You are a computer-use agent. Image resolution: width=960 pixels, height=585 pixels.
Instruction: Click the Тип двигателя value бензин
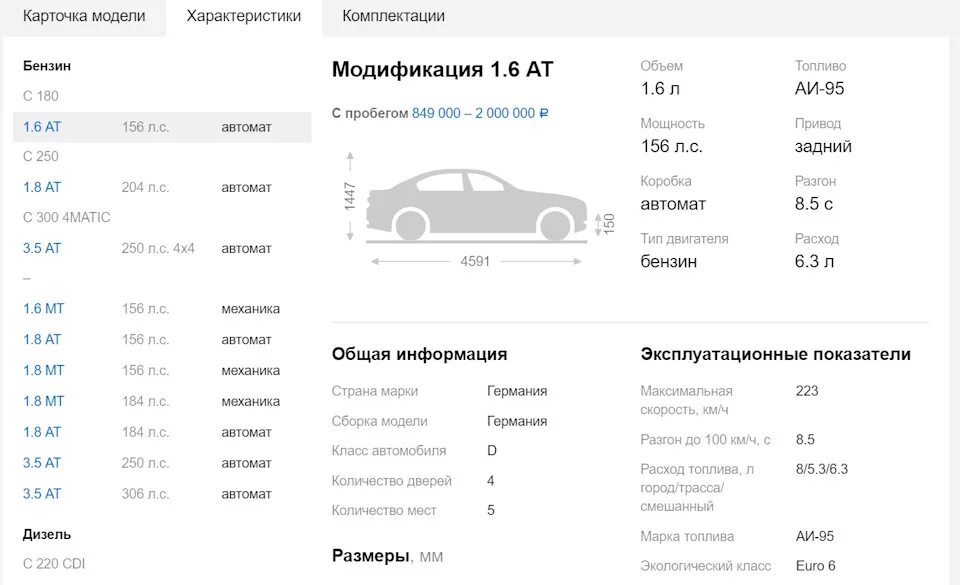point(669,261)
